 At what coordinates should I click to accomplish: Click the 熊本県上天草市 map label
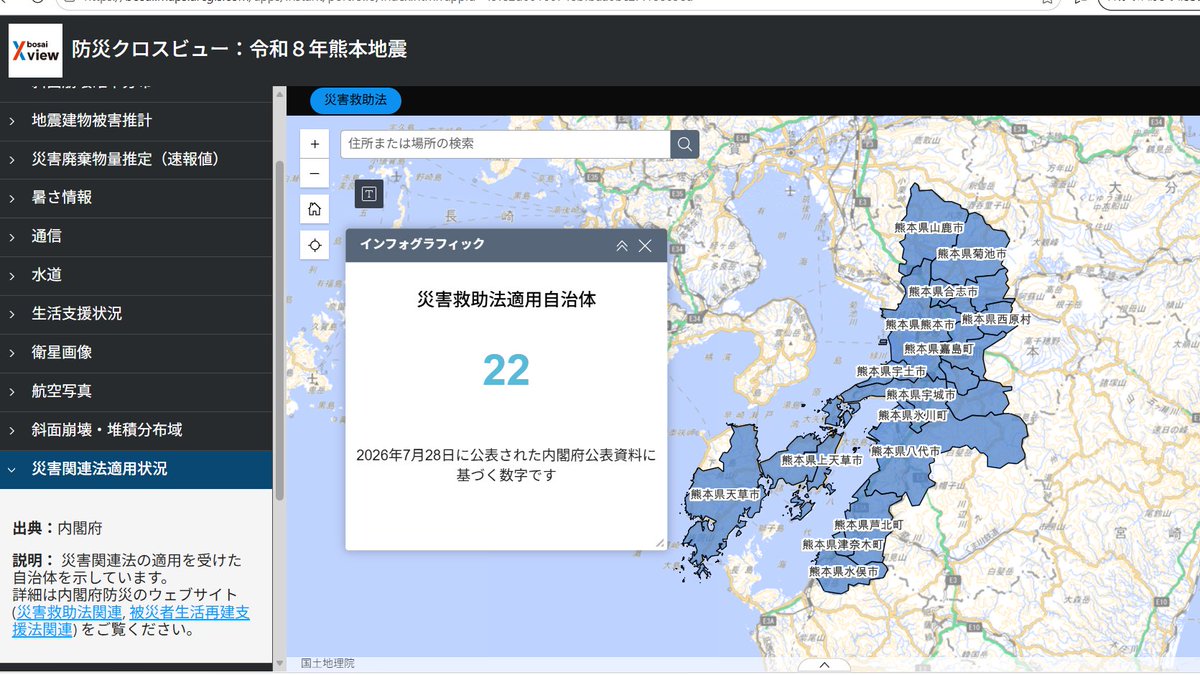(x=822, y=461)
